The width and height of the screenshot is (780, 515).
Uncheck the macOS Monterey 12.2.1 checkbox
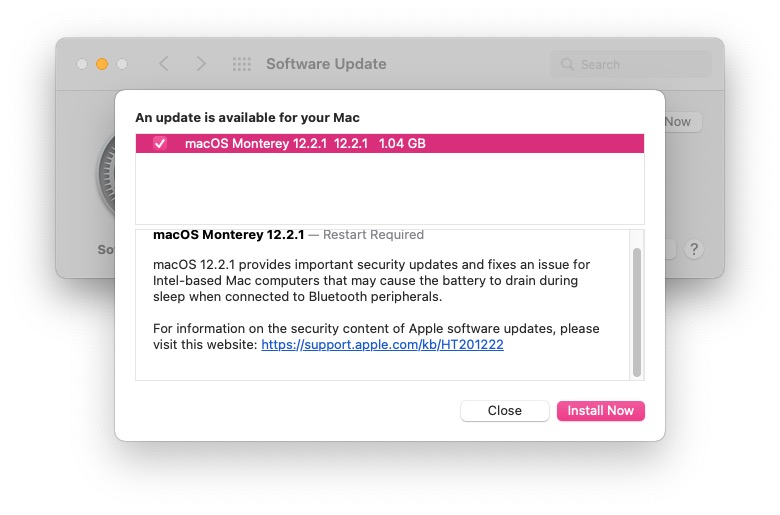point(160,144)
